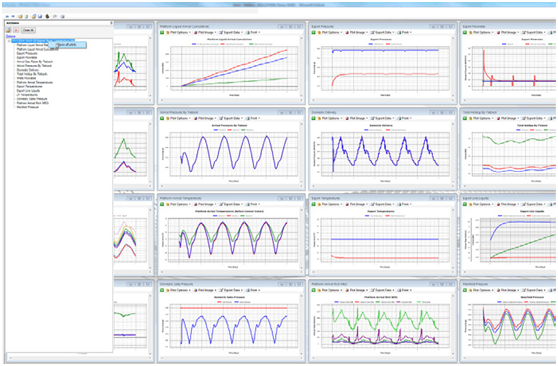Open Export Data menu in Domestic Sales Pressure window

coord(232,290)
